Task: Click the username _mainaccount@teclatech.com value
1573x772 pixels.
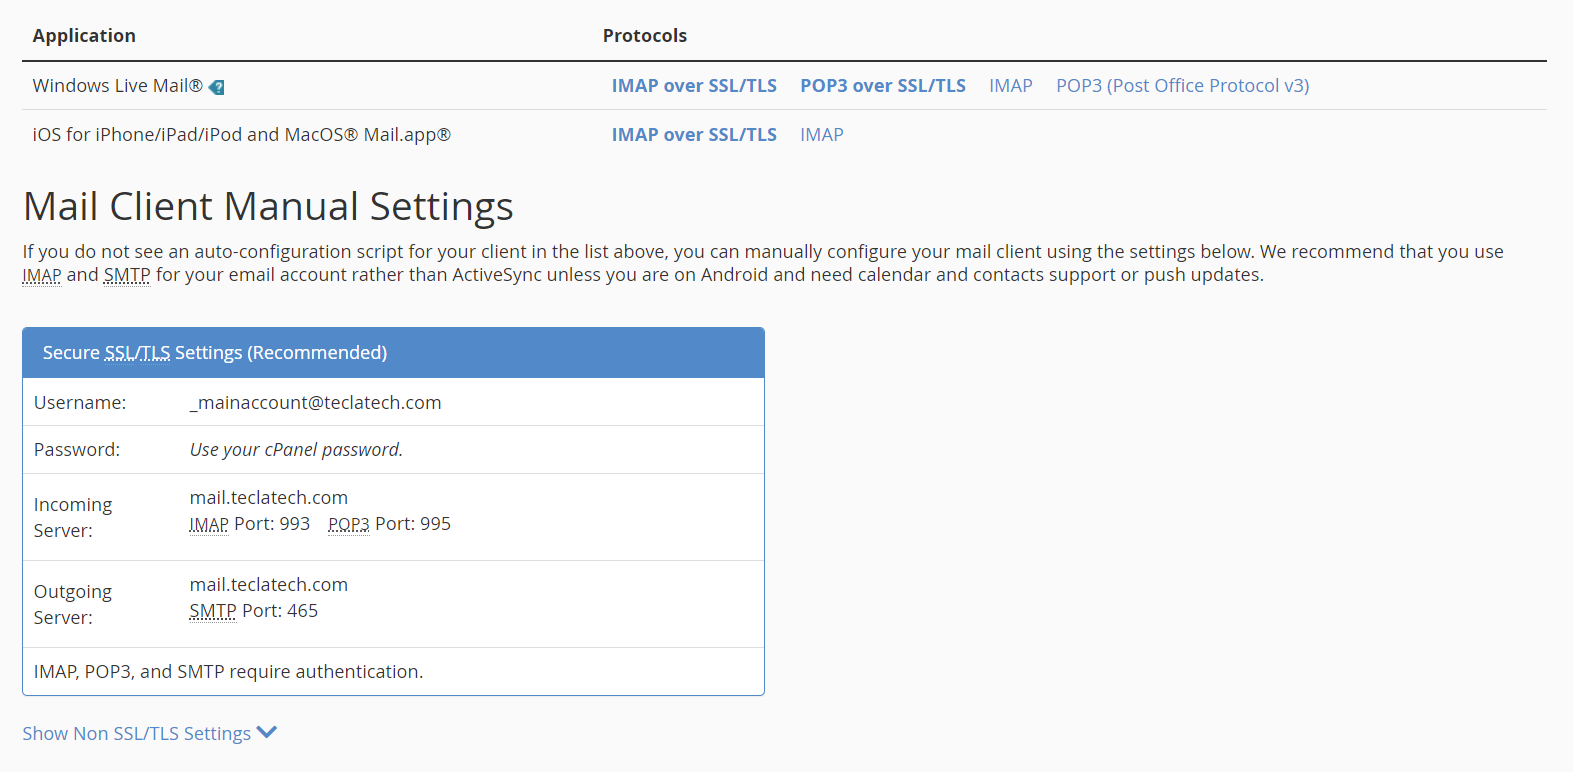Action: [315, 403]
